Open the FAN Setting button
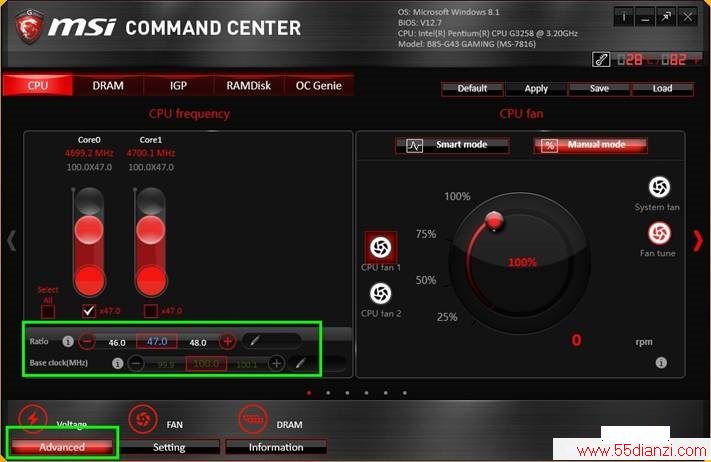711x462 pixels. (169, 447)
